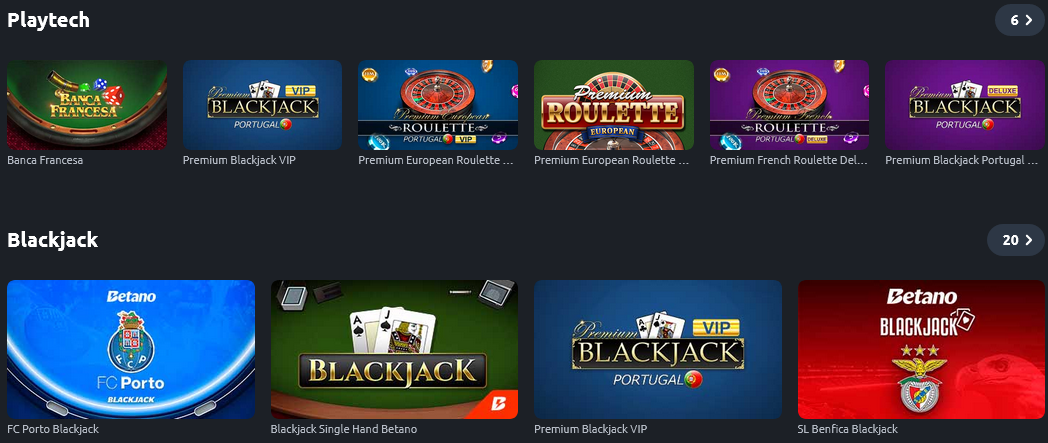The height and width of the screenshot is (443, 1048).
Task: Open Premium European Roulette Portugal VIP thumbnail
Action: [x=438, y=105]
